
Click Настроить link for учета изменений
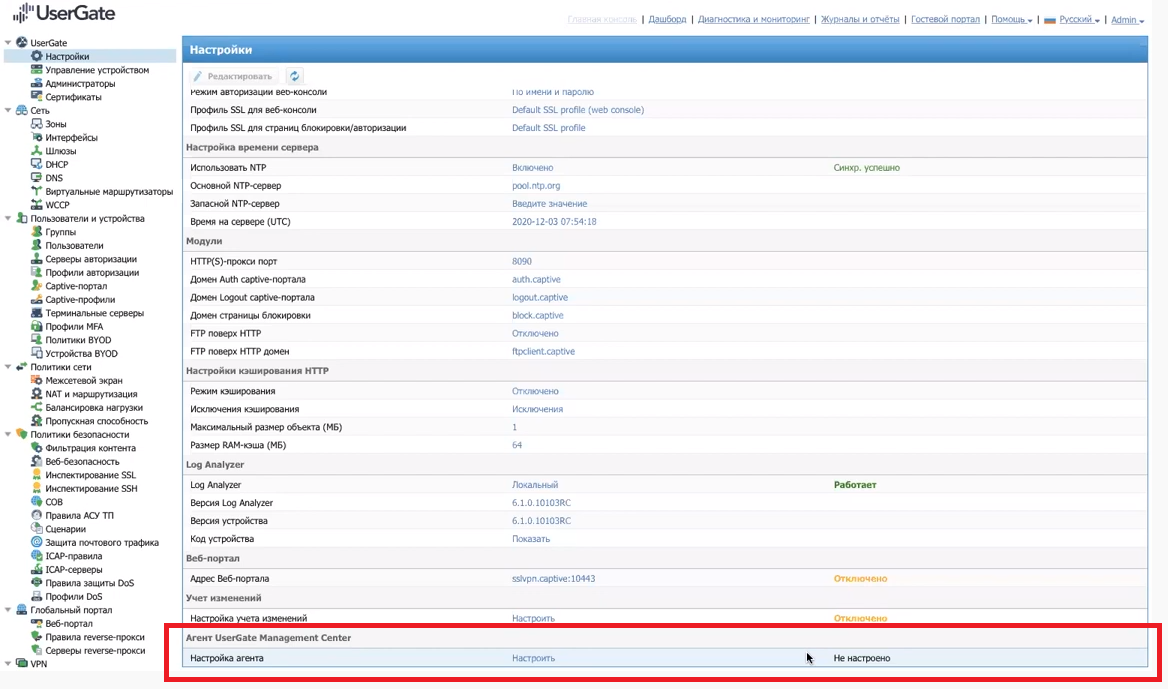[x=533, y=618]
